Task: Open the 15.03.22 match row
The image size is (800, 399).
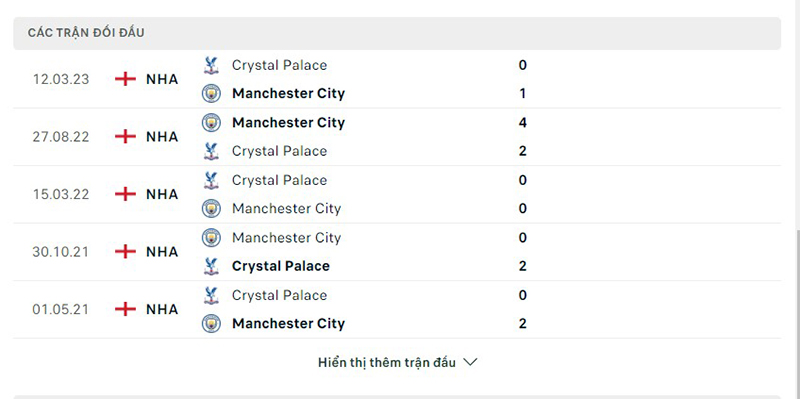Action: point(397,194)
